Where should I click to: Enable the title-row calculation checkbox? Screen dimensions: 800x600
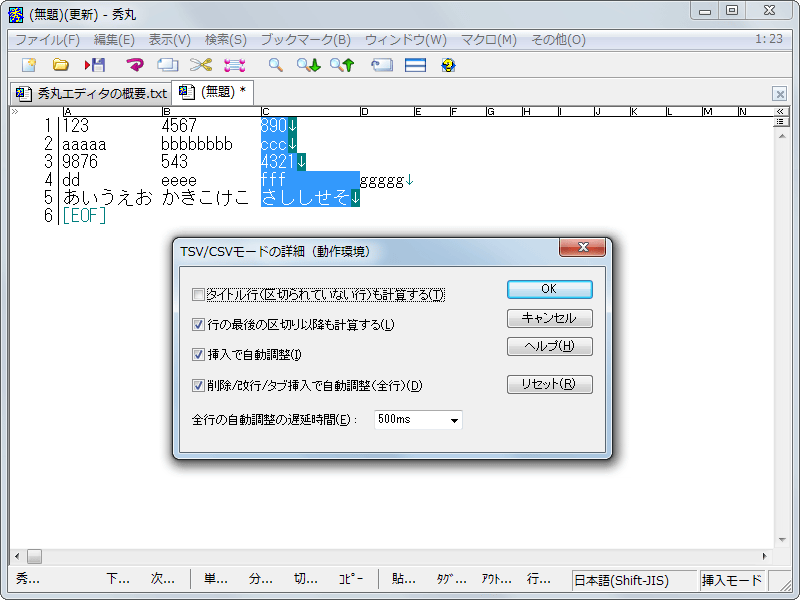(198, 294)
